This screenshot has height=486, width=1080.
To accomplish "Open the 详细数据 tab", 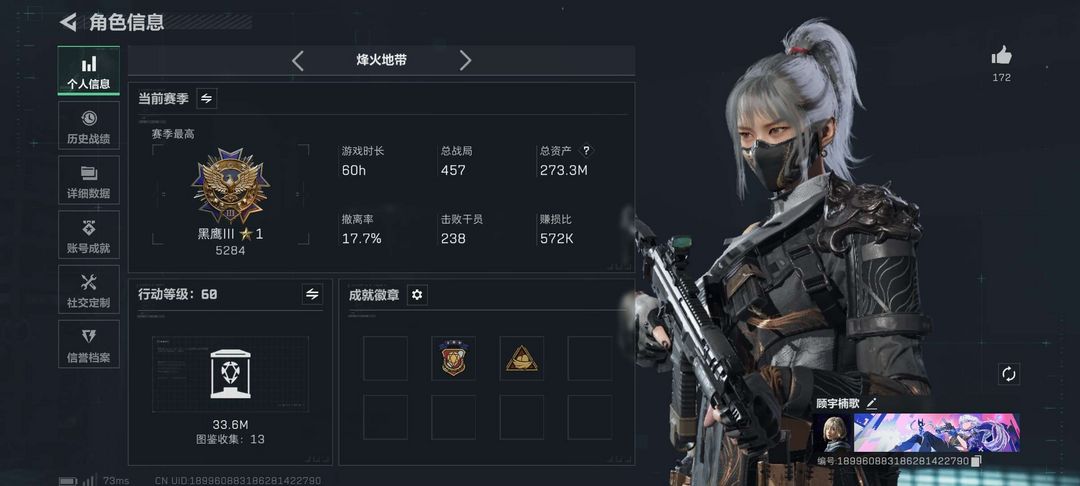I will (89, 180).
